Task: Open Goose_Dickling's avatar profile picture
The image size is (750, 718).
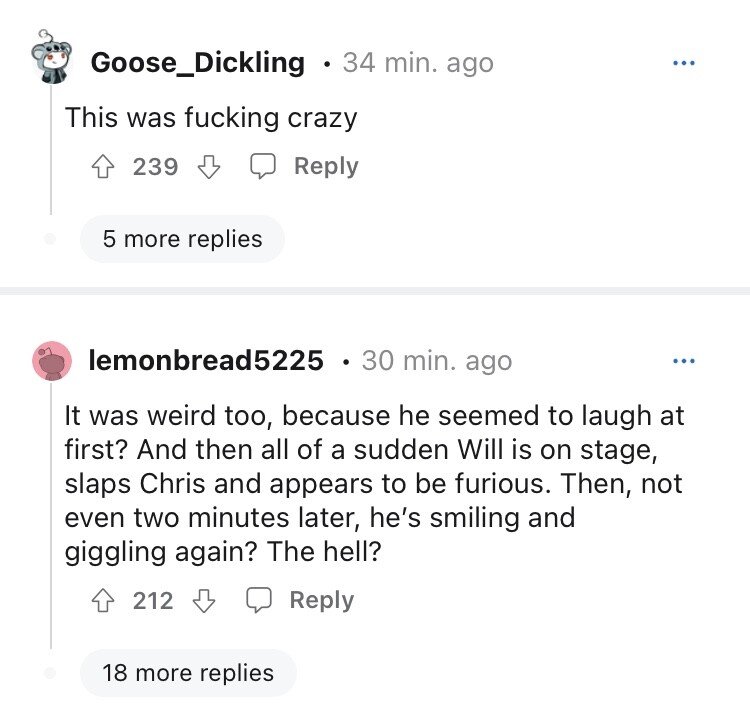Action: [50, 58]
